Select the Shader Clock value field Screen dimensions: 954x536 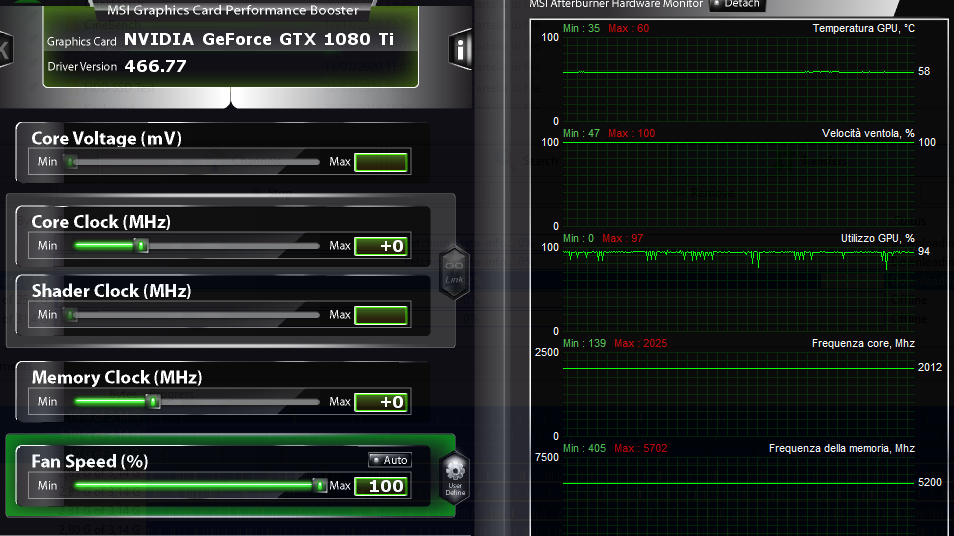pyautogui.click(x=381, y=315)
